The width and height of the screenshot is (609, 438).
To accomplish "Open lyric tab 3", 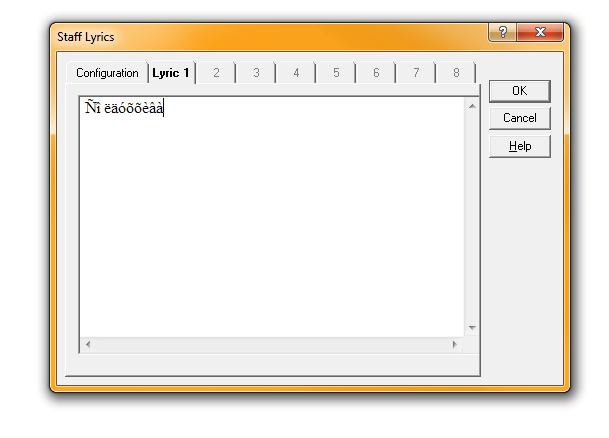I will coord(256,73).
